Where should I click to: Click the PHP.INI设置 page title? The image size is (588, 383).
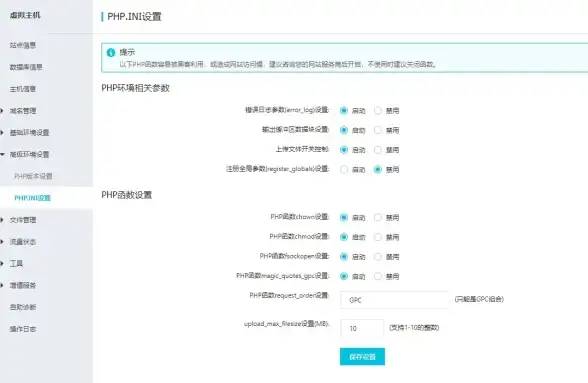pyautogui.click(x=134, y=17)
